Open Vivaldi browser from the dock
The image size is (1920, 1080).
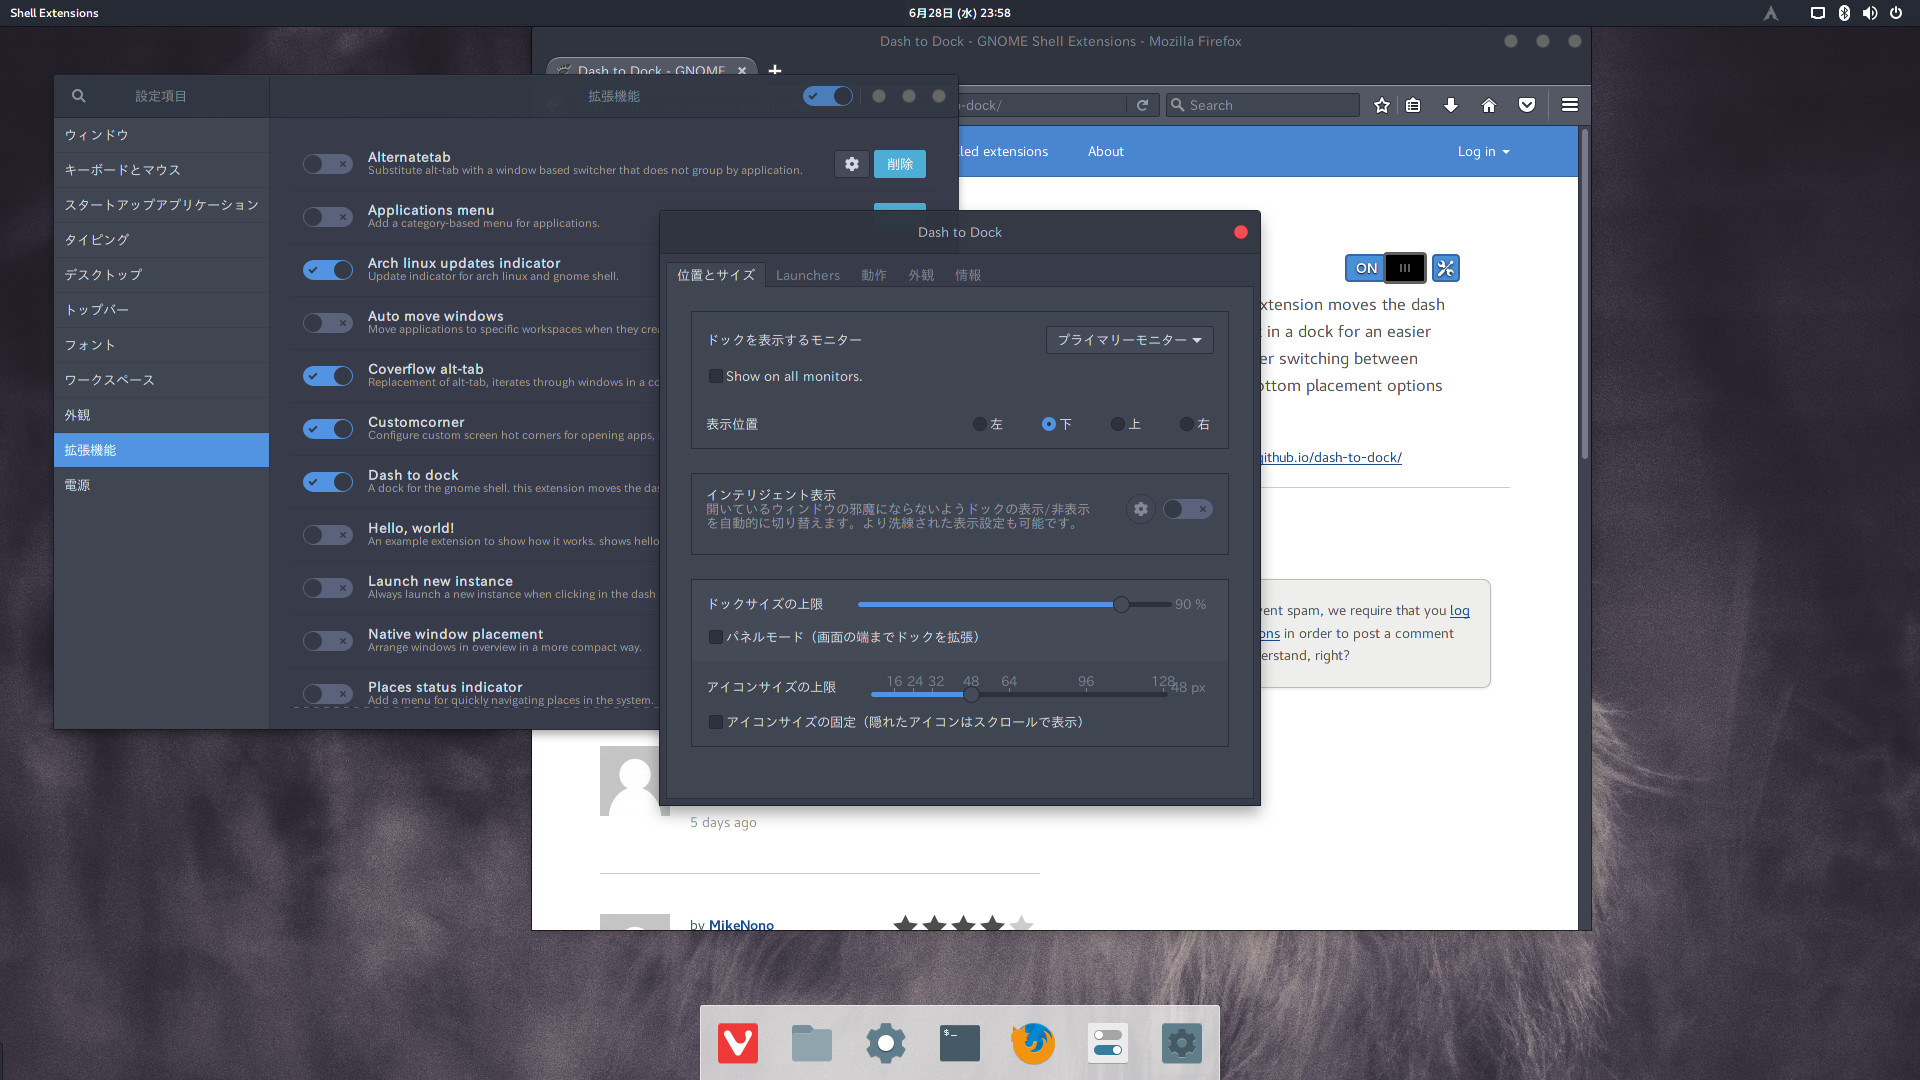[x=738, y=1043]
